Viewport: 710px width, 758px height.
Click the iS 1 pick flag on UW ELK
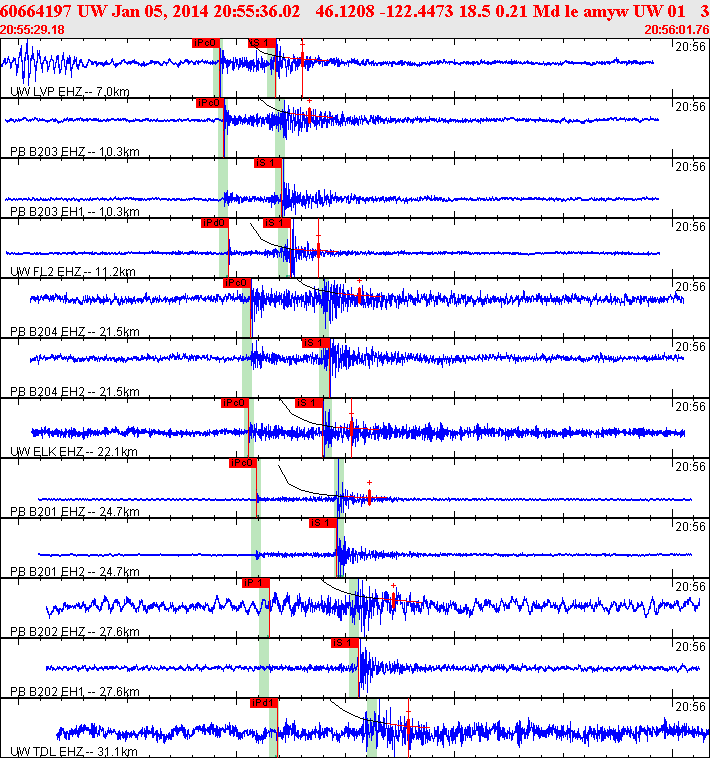tap(309, 403)
